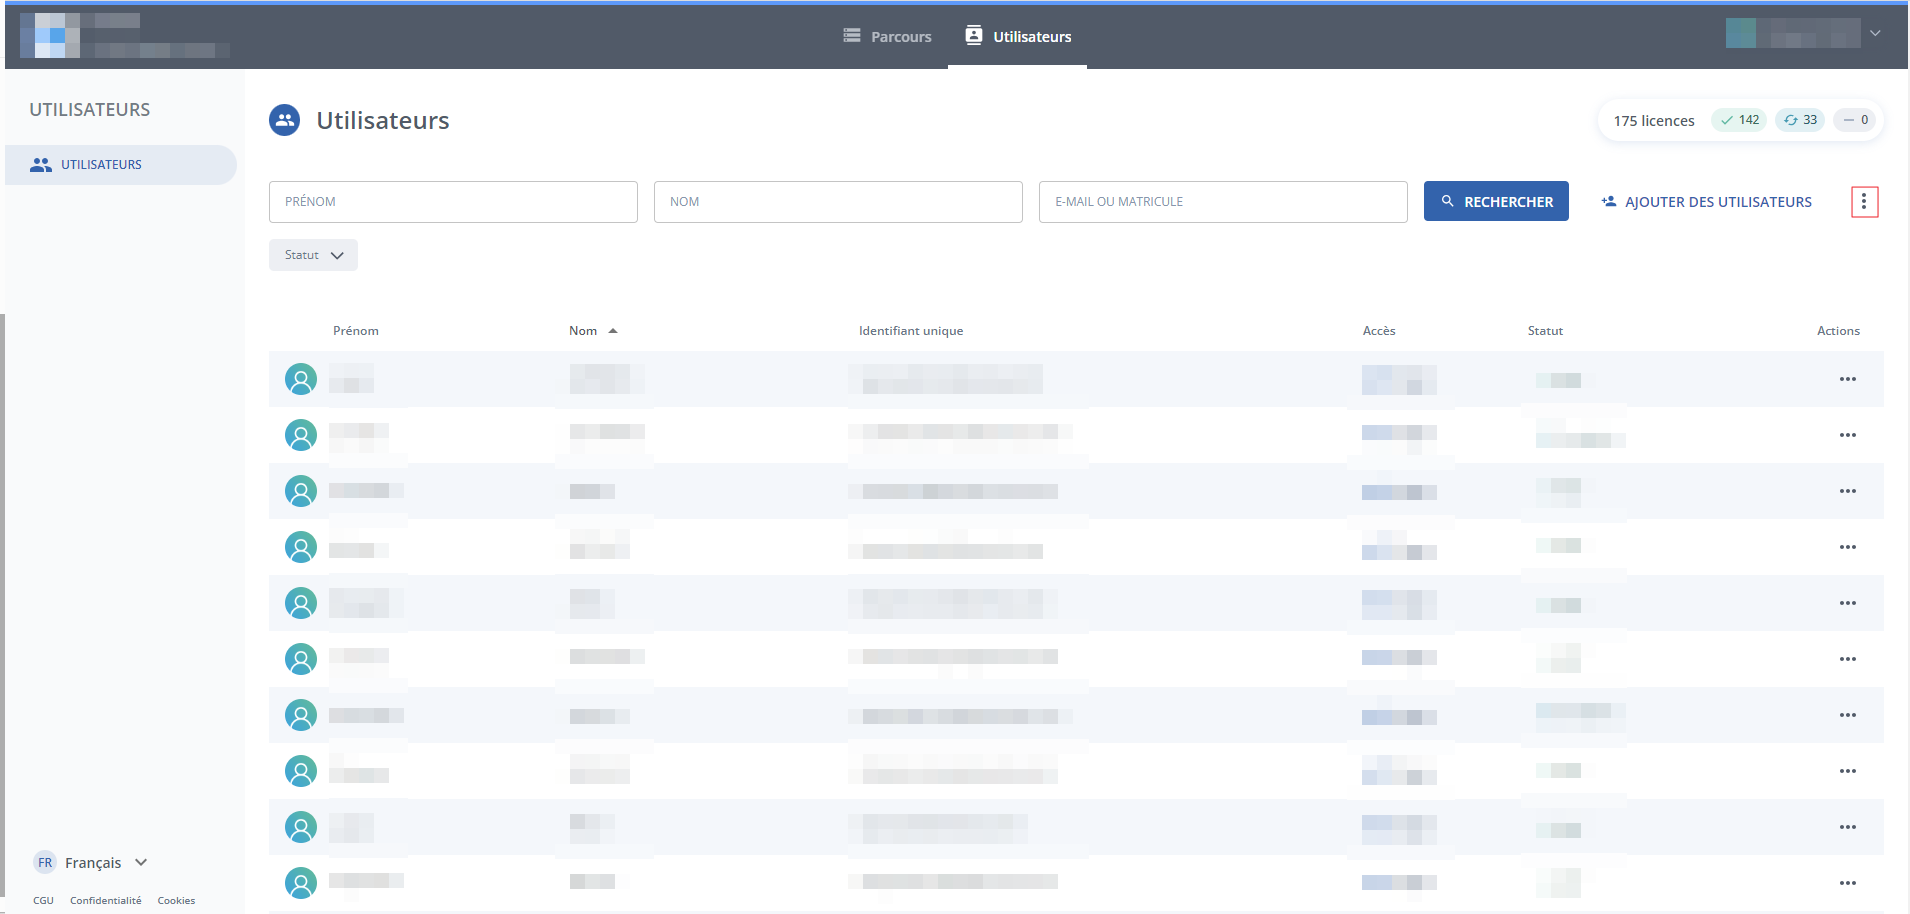Click the Prénom search field
1910x914 pixels.
[x=453, y=202]
